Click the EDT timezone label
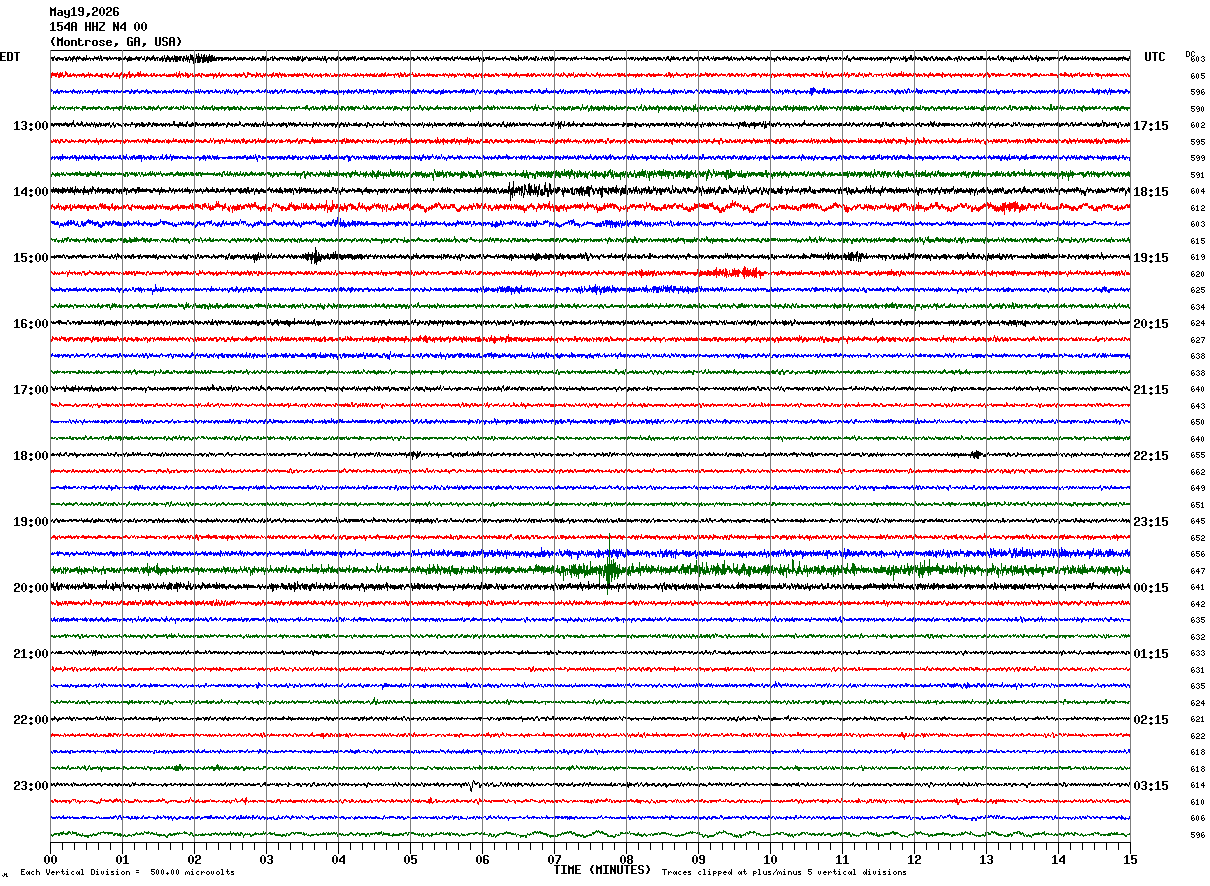Screen dimensions: 1210x886 tap(10, 57)
